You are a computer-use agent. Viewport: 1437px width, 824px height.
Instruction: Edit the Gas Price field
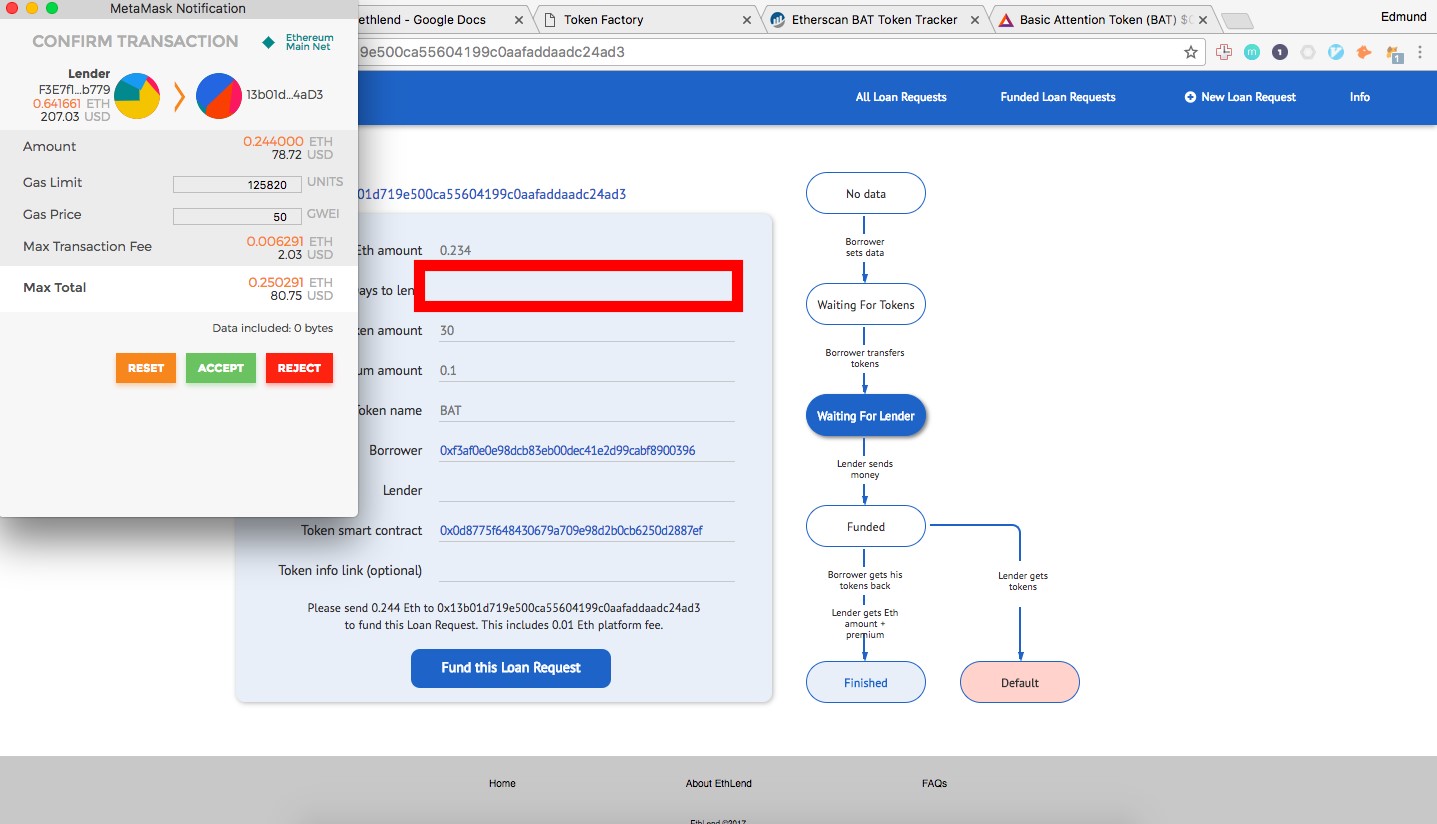tap(237, 216)
